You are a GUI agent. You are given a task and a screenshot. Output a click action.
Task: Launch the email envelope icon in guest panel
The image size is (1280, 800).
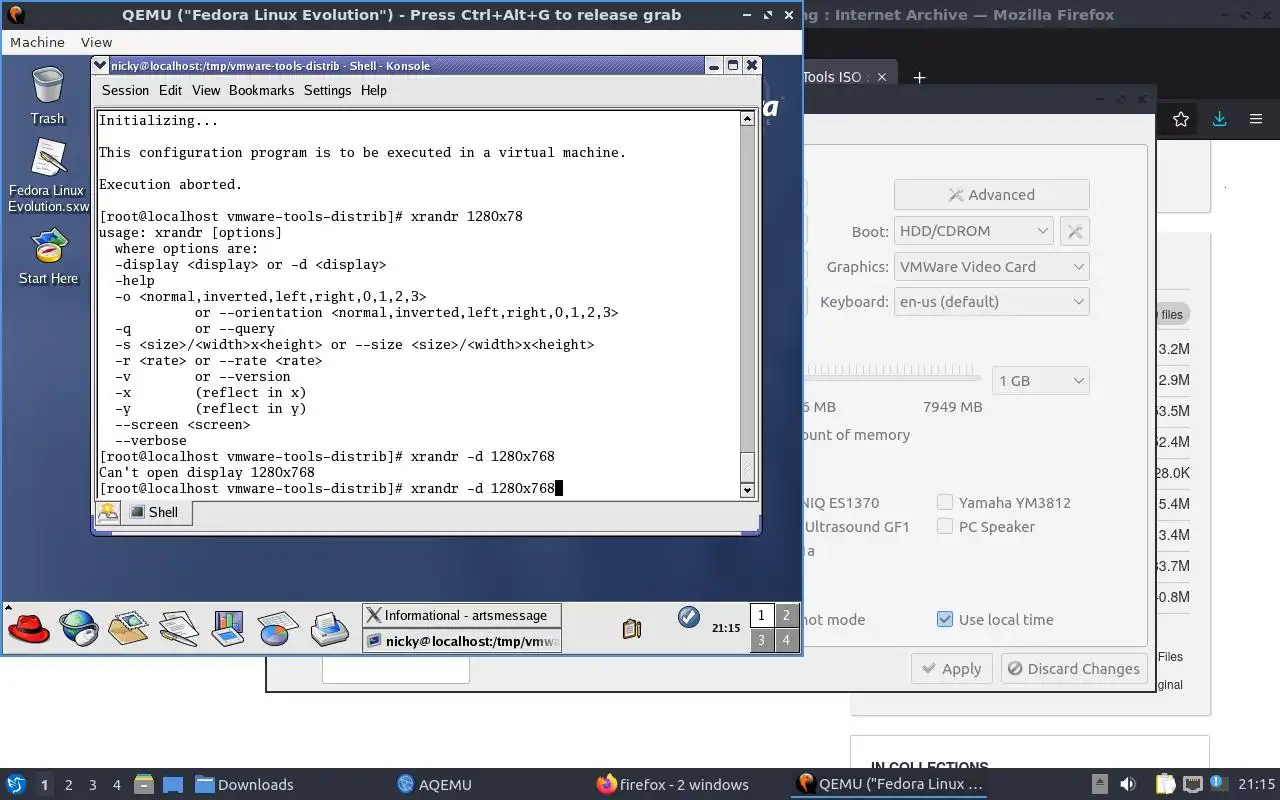128,628
